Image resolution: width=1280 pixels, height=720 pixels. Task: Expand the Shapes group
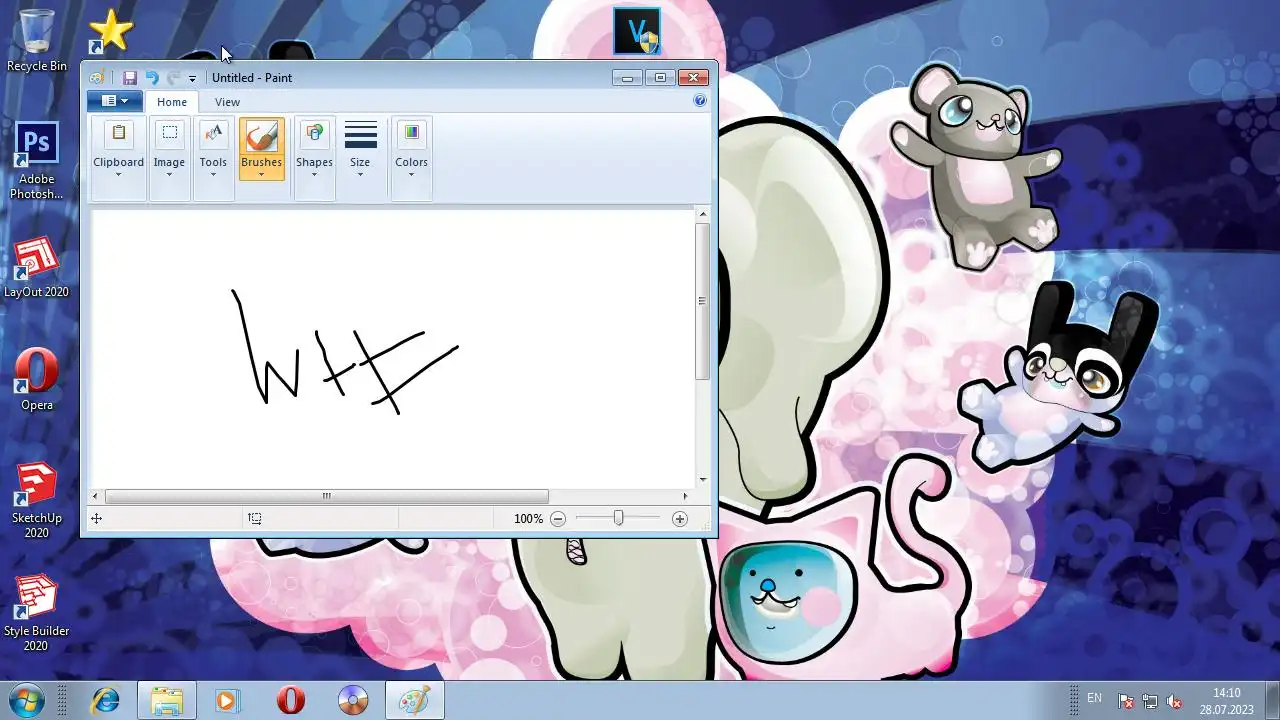[x=314, y=158]
